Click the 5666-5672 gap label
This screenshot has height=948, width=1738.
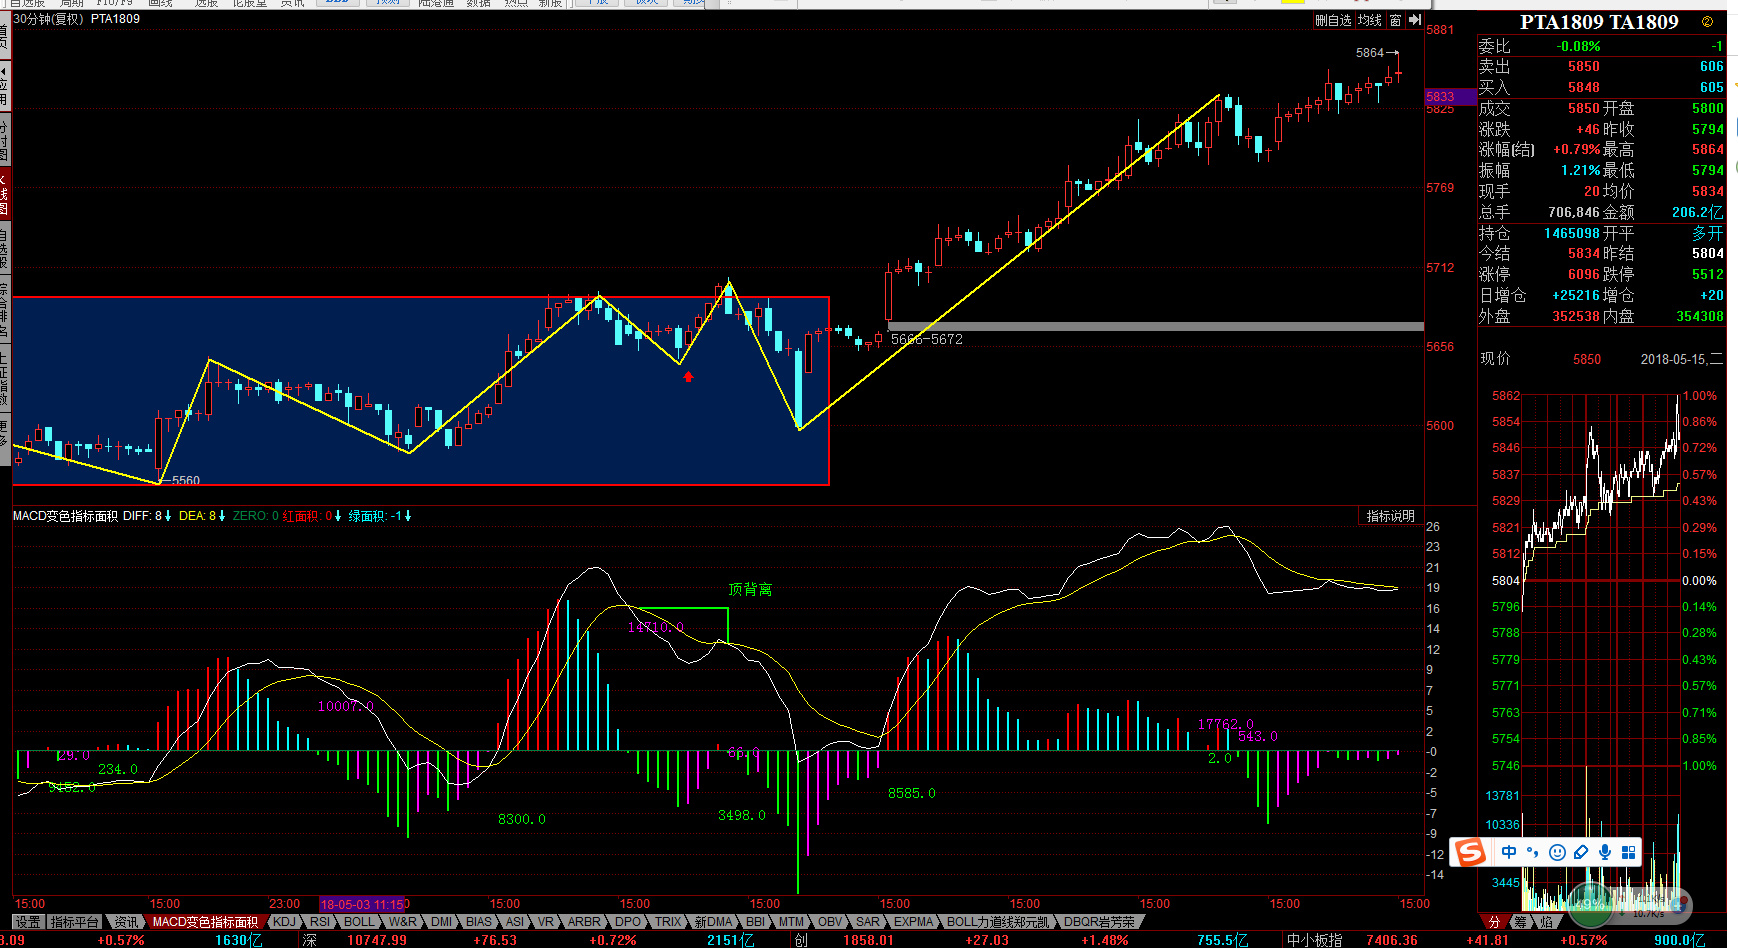point(927,339)
